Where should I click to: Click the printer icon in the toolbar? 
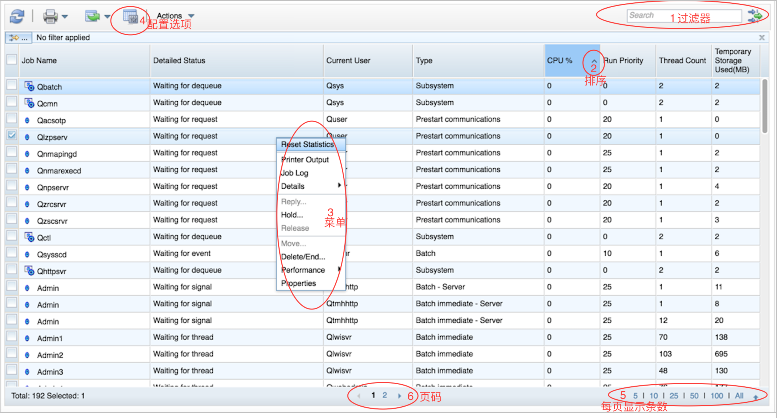point(50,16)
